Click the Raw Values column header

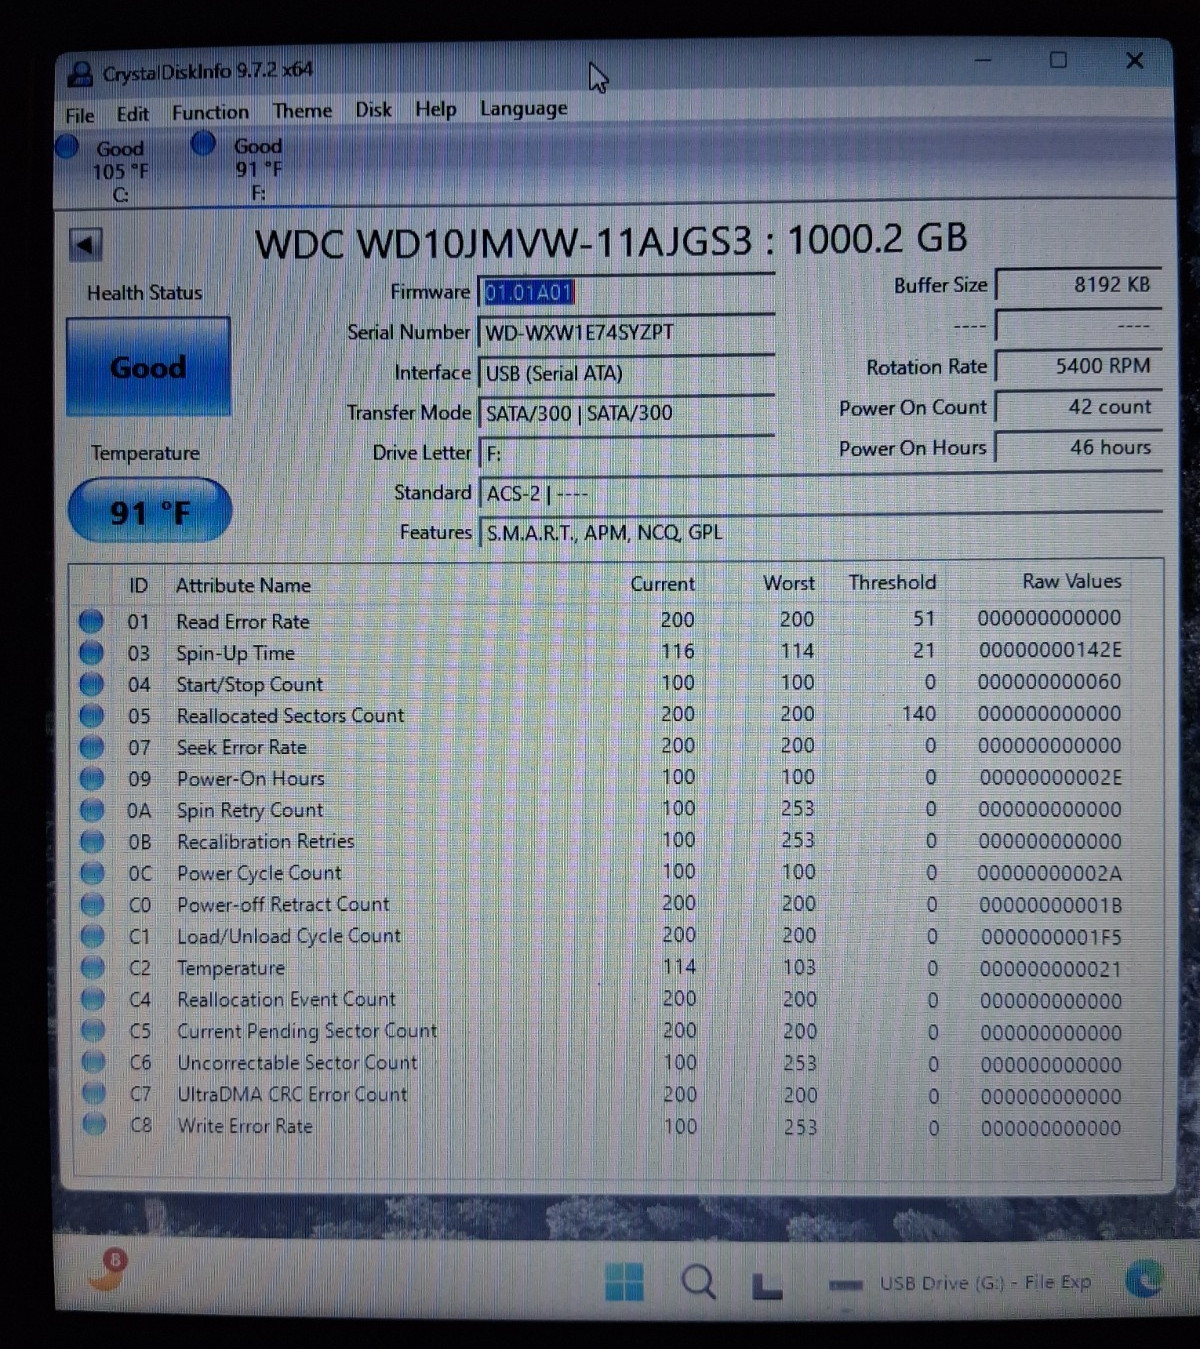coord(1071,581)
